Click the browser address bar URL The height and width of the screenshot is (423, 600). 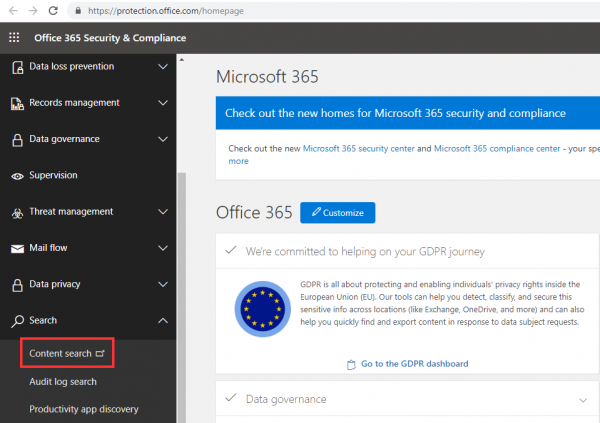pyautogui.click(x=166, y=11)
